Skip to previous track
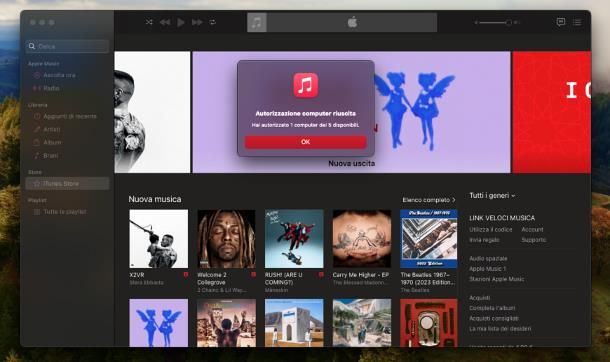The image size is (610, 362). 165,22
